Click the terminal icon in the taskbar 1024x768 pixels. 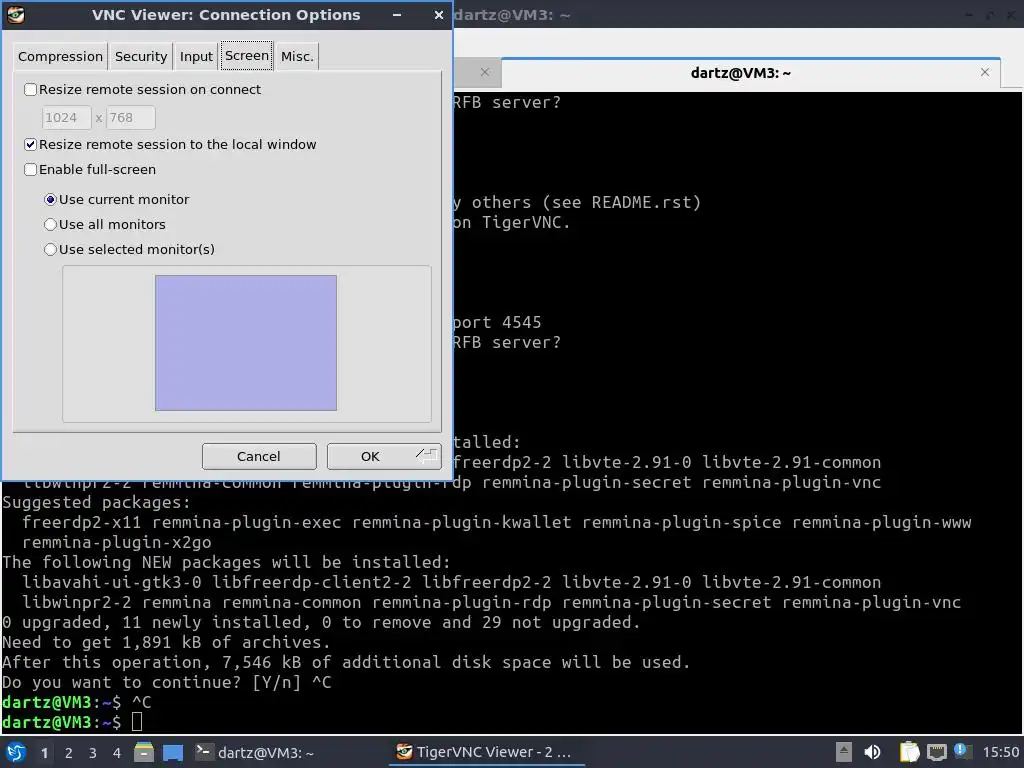[203, 752]
